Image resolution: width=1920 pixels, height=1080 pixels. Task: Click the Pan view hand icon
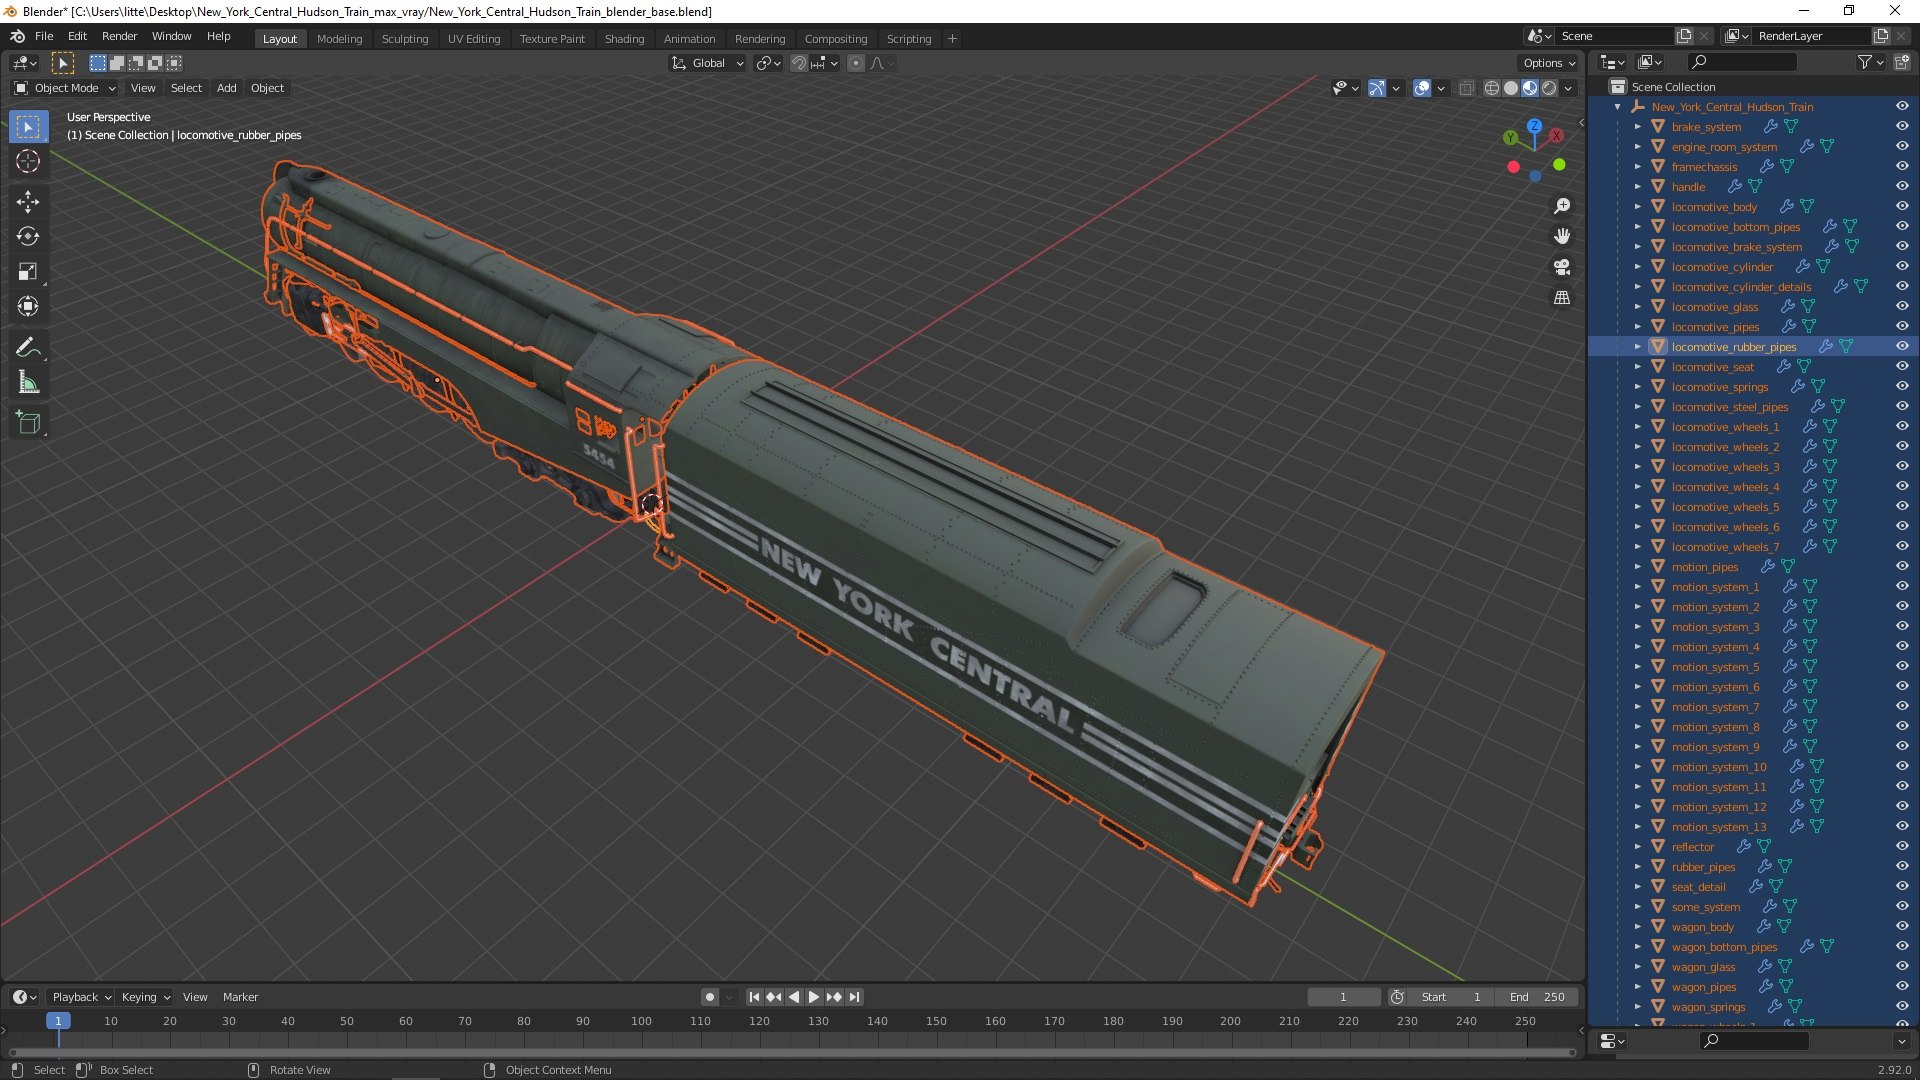(1562, 236)
